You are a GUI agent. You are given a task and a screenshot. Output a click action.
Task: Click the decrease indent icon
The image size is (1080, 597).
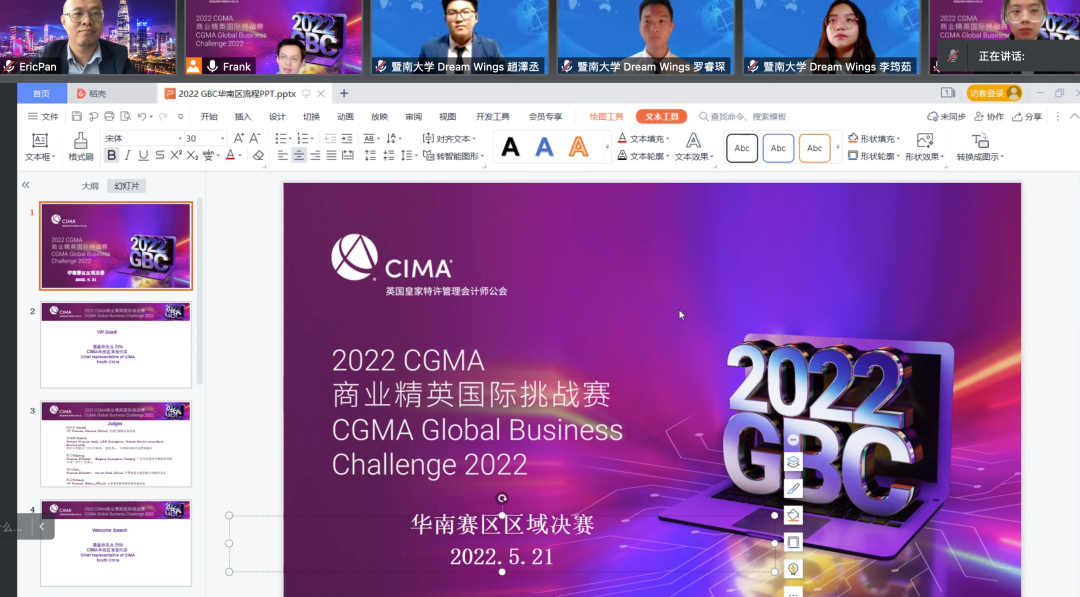(330, 138)
